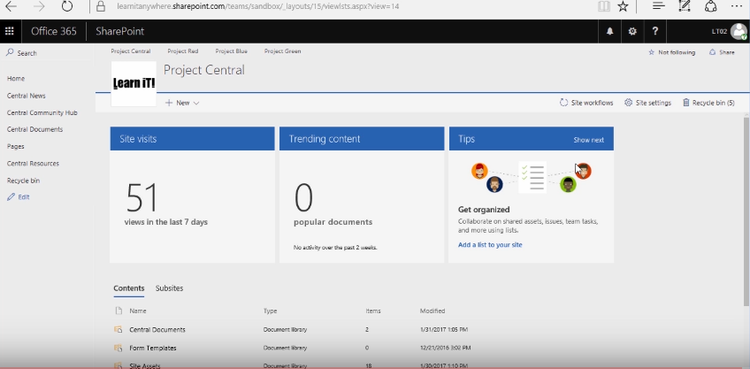Click the Project Central site title
The image size is (750, 369).
click(x=204, y=70)
